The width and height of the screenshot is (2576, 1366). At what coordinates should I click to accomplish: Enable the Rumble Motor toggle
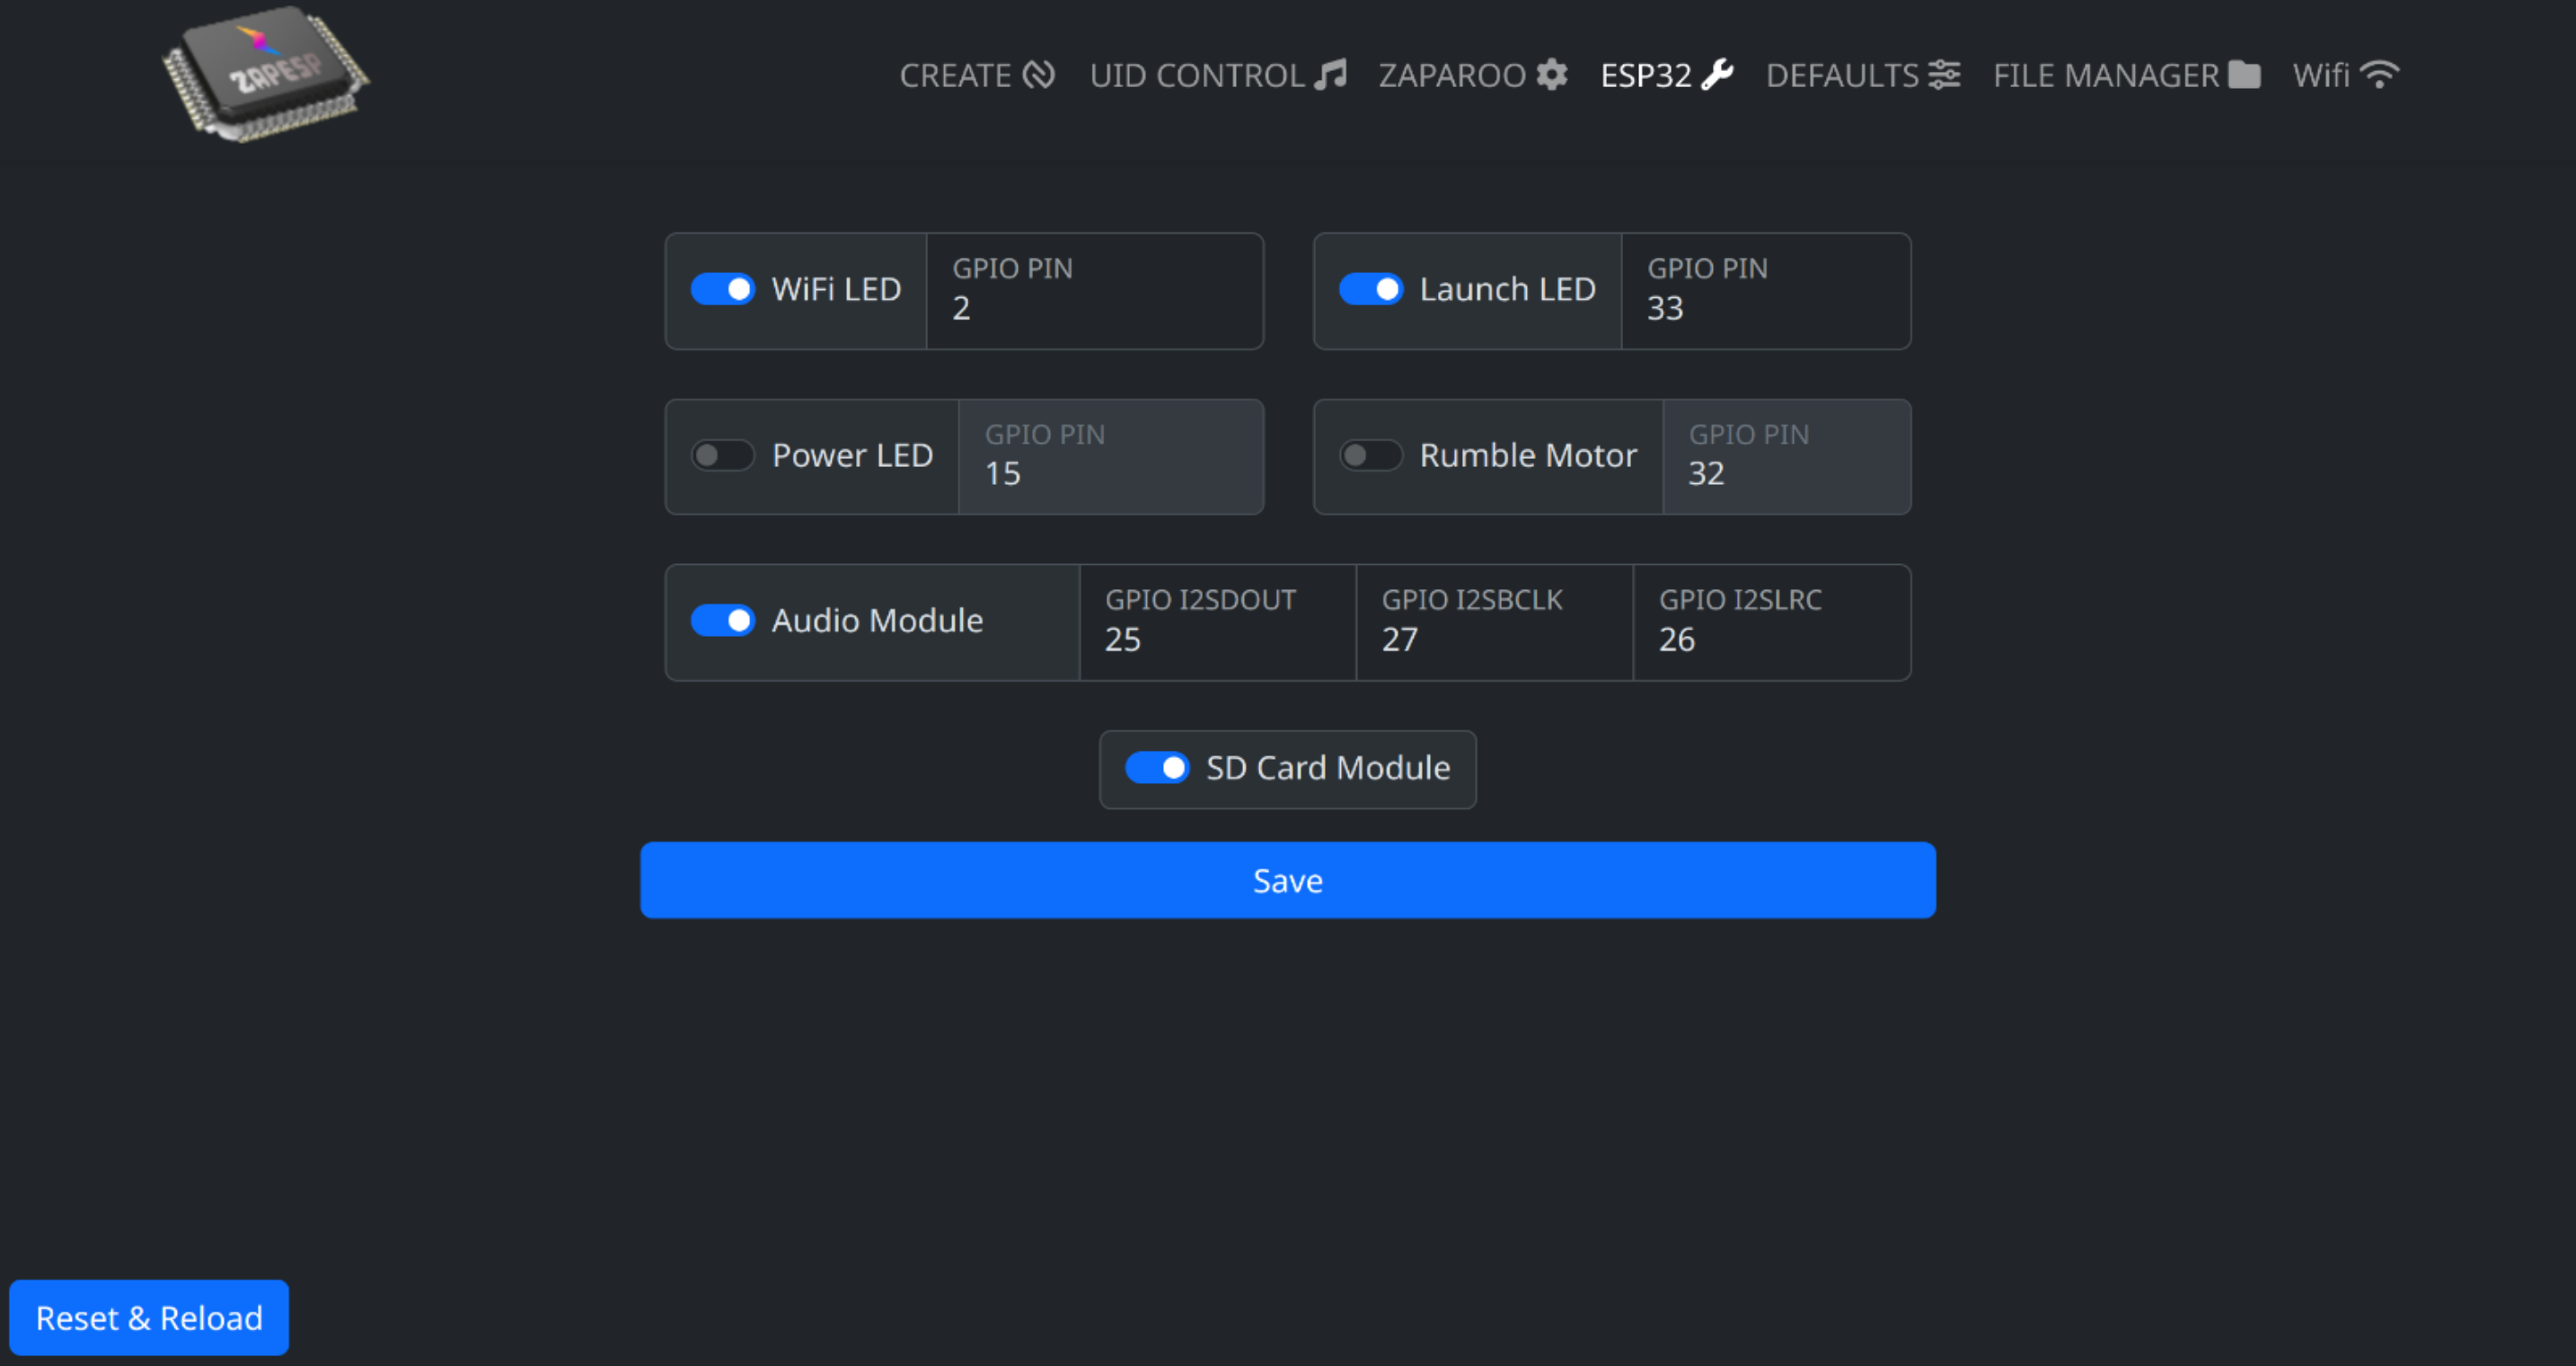pyautogui.click(x=1371, y=455)
